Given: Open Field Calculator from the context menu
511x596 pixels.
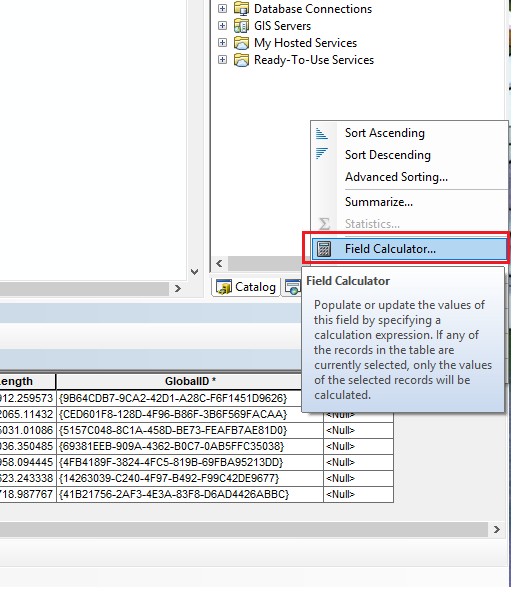Looking at the screenshot, I should pos(410,249).
